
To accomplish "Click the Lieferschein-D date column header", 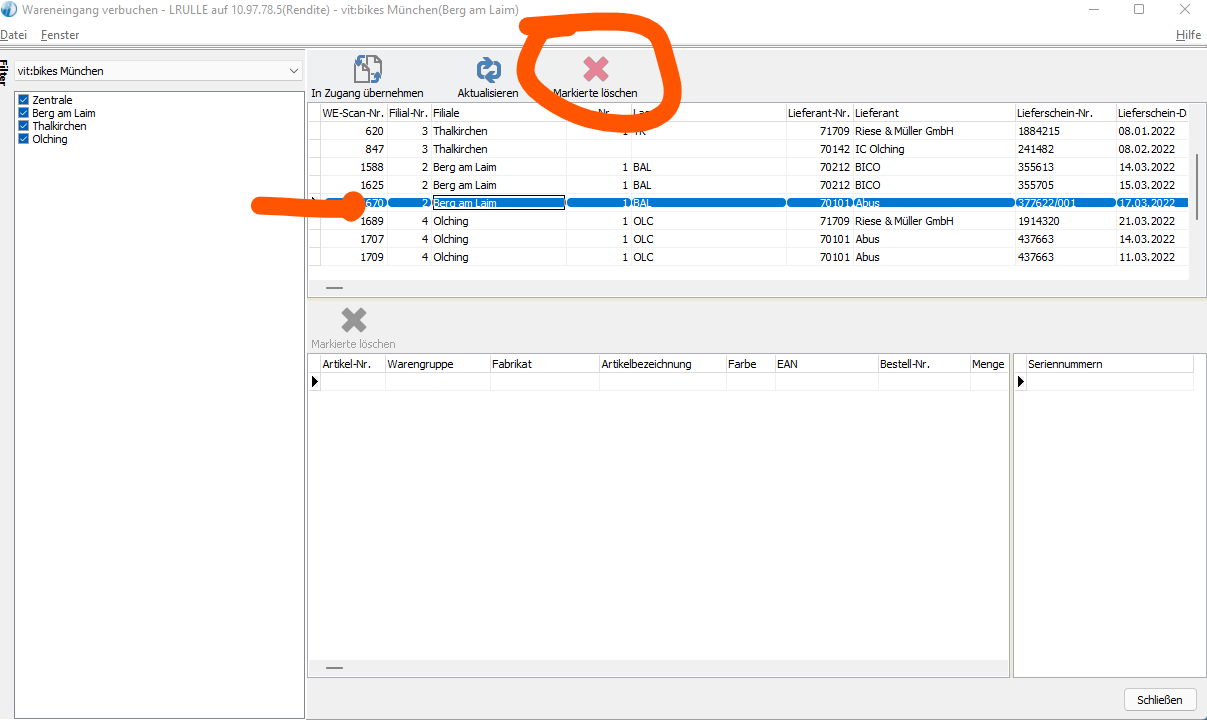I will 1153,113.
